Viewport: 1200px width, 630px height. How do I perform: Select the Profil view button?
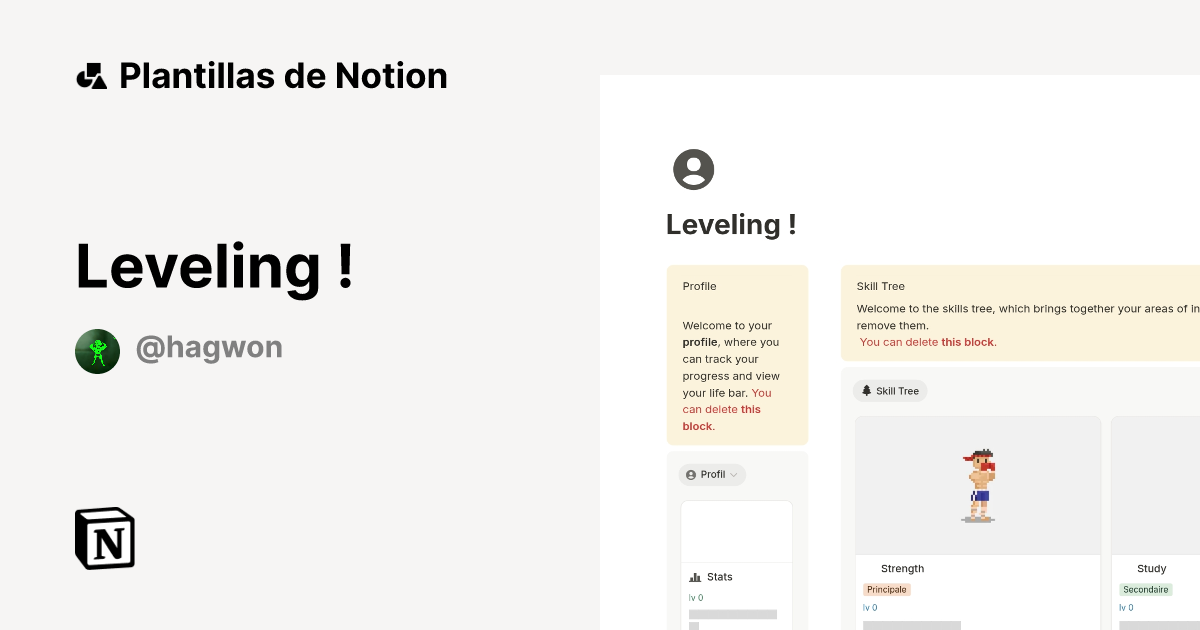[x=712, y=474]
